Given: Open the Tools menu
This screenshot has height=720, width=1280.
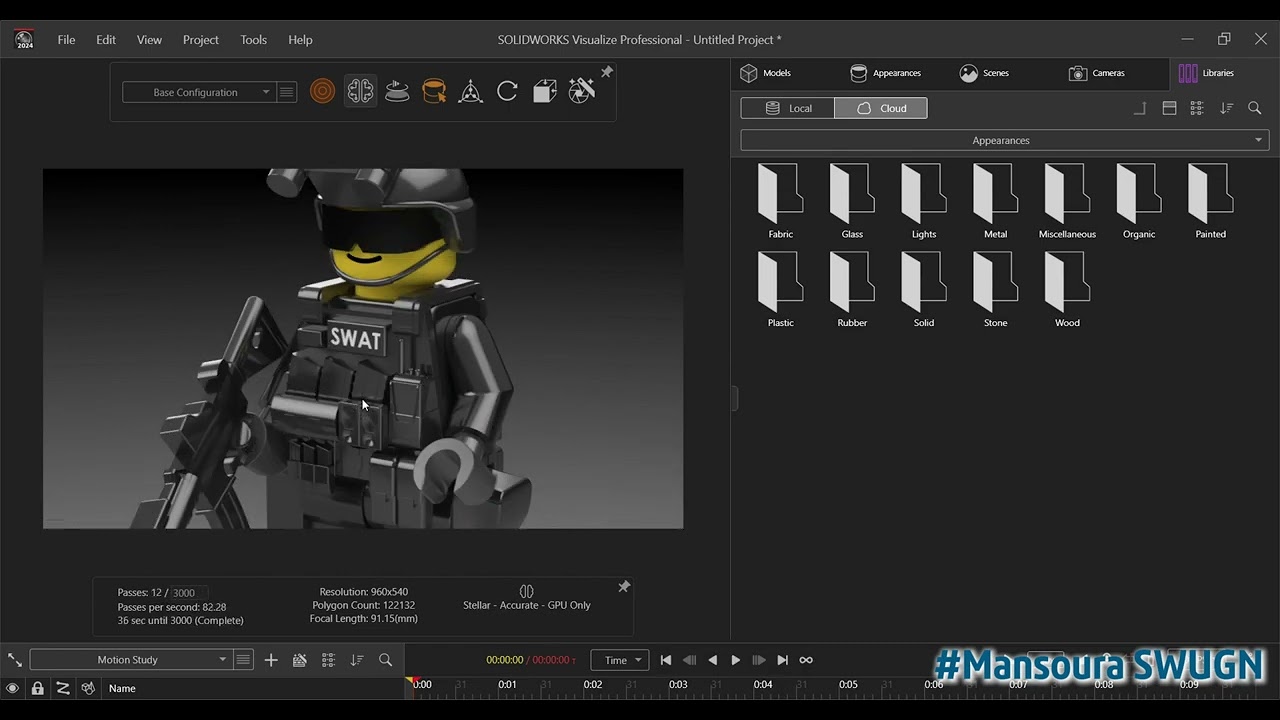Looking at the screenshot, I should [x=253, y=40].
